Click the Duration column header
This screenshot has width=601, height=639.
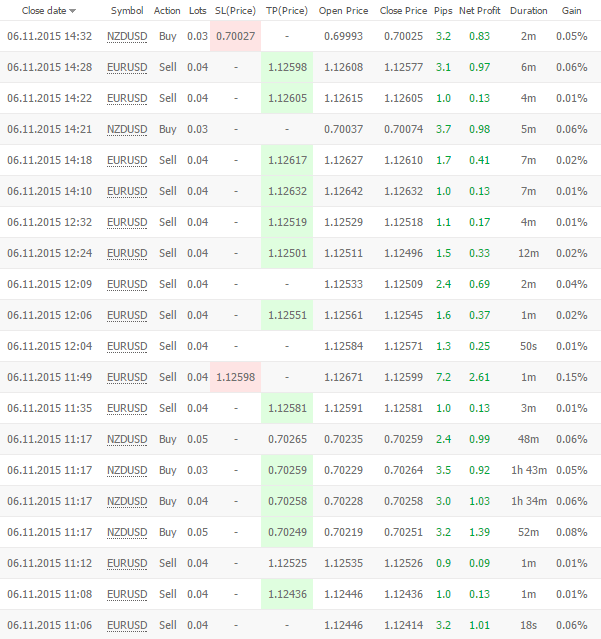coord(528,11)
